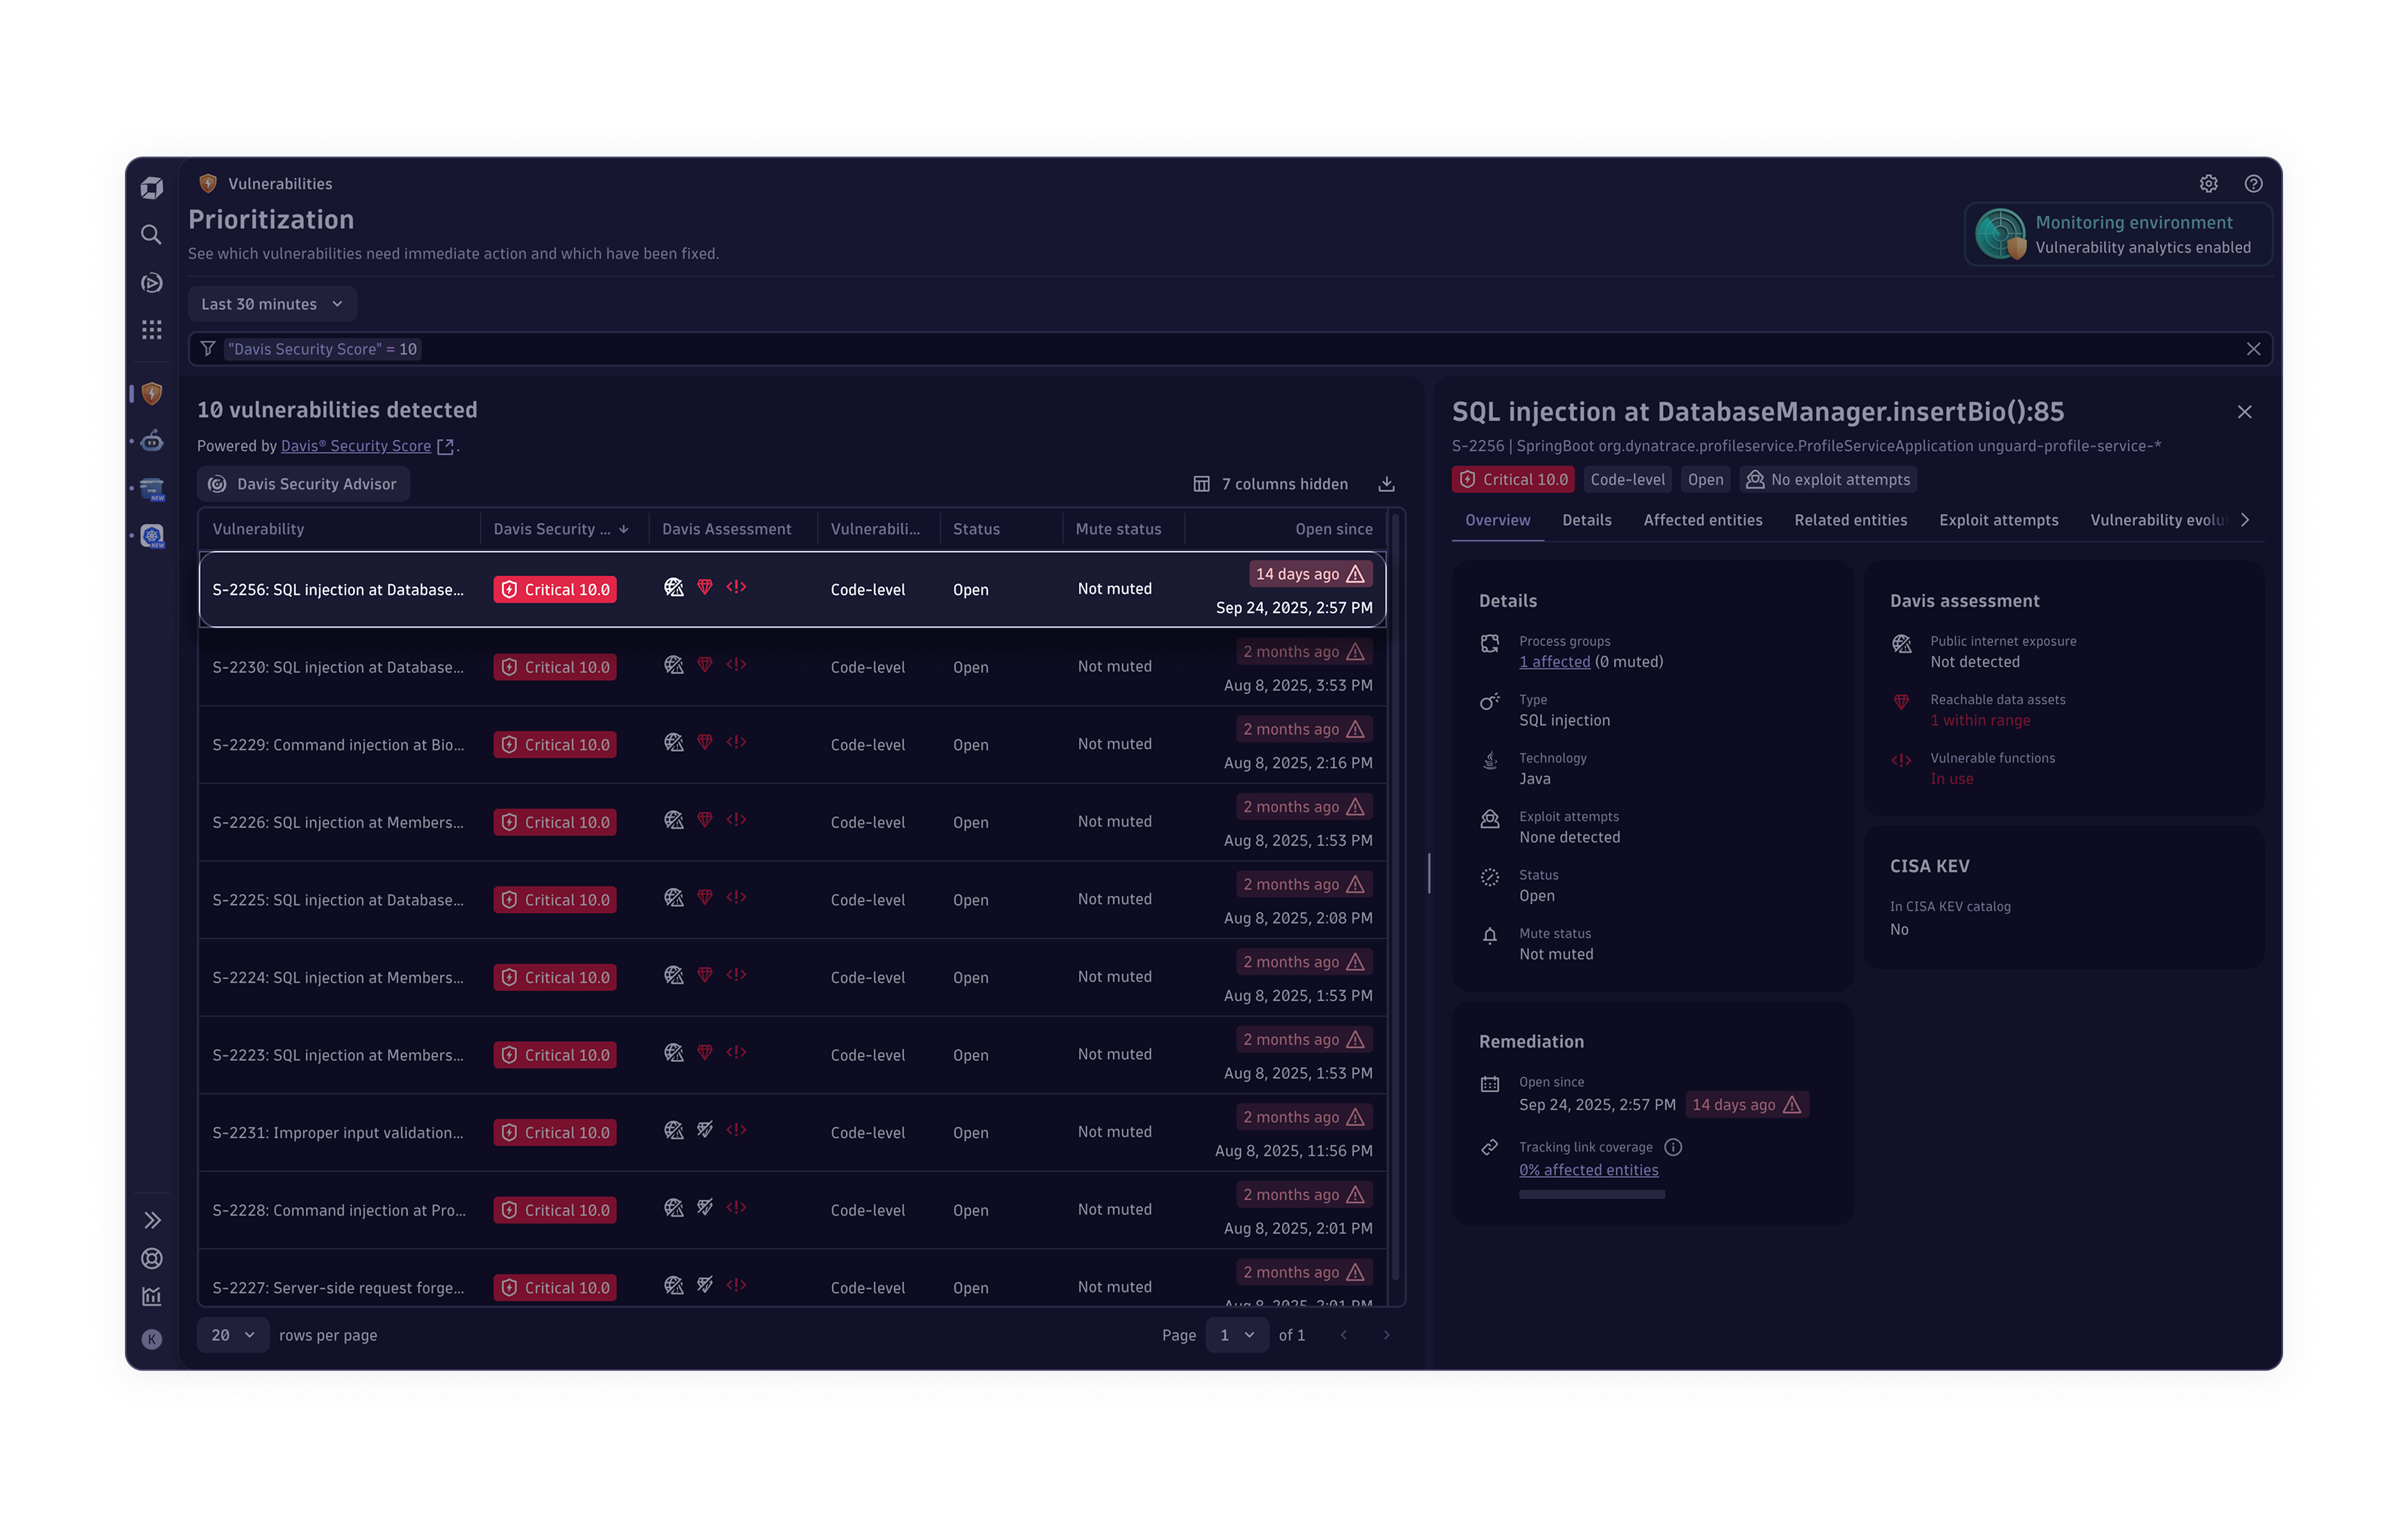
Task: Open the Vulnerabilities shield app in sidebar
Action: click(152, 394)
